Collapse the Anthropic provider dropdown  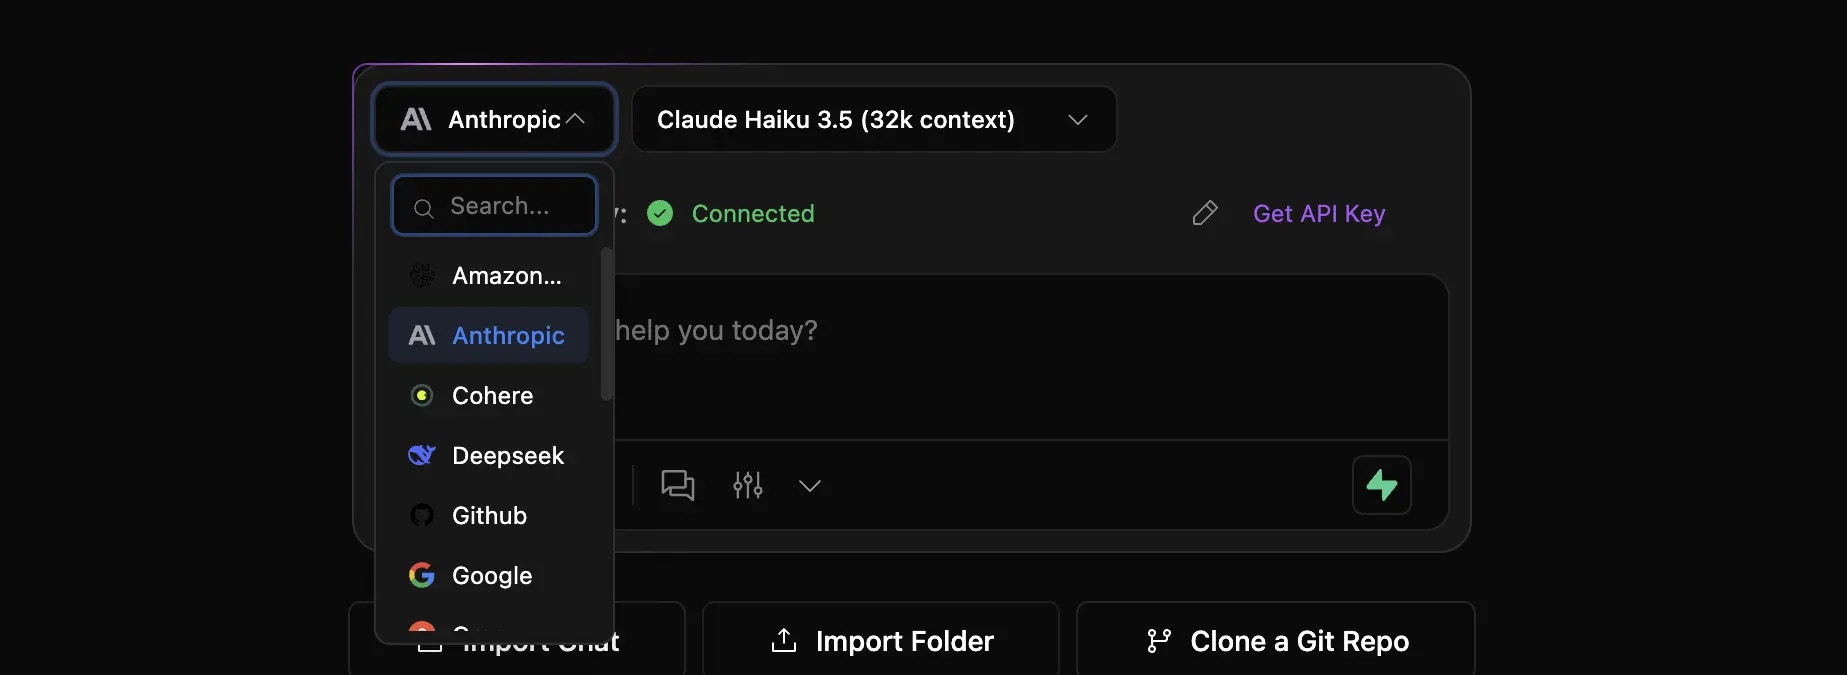(577, 118)
